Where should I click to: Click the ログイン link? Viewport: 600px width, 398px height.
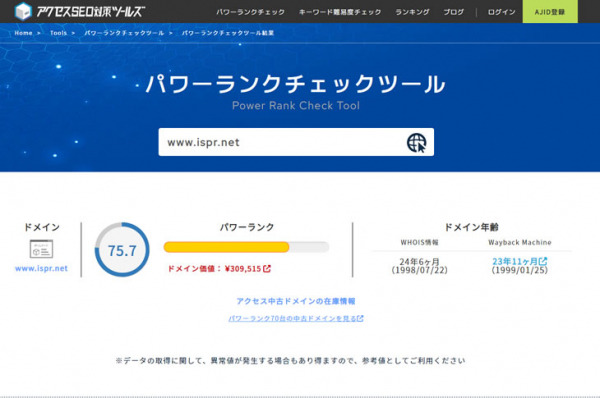pyautogui.click(x=501, y=12)
